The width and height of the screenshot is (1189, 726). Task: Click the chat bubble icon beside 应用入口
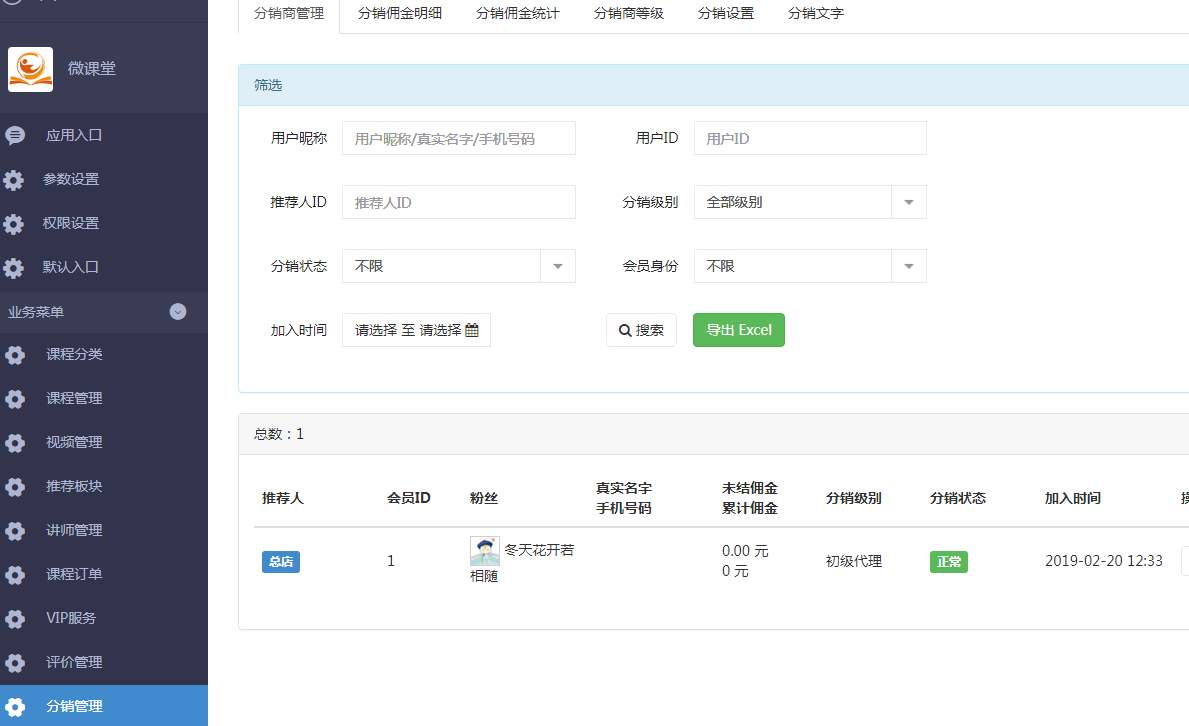coord(14,135)
